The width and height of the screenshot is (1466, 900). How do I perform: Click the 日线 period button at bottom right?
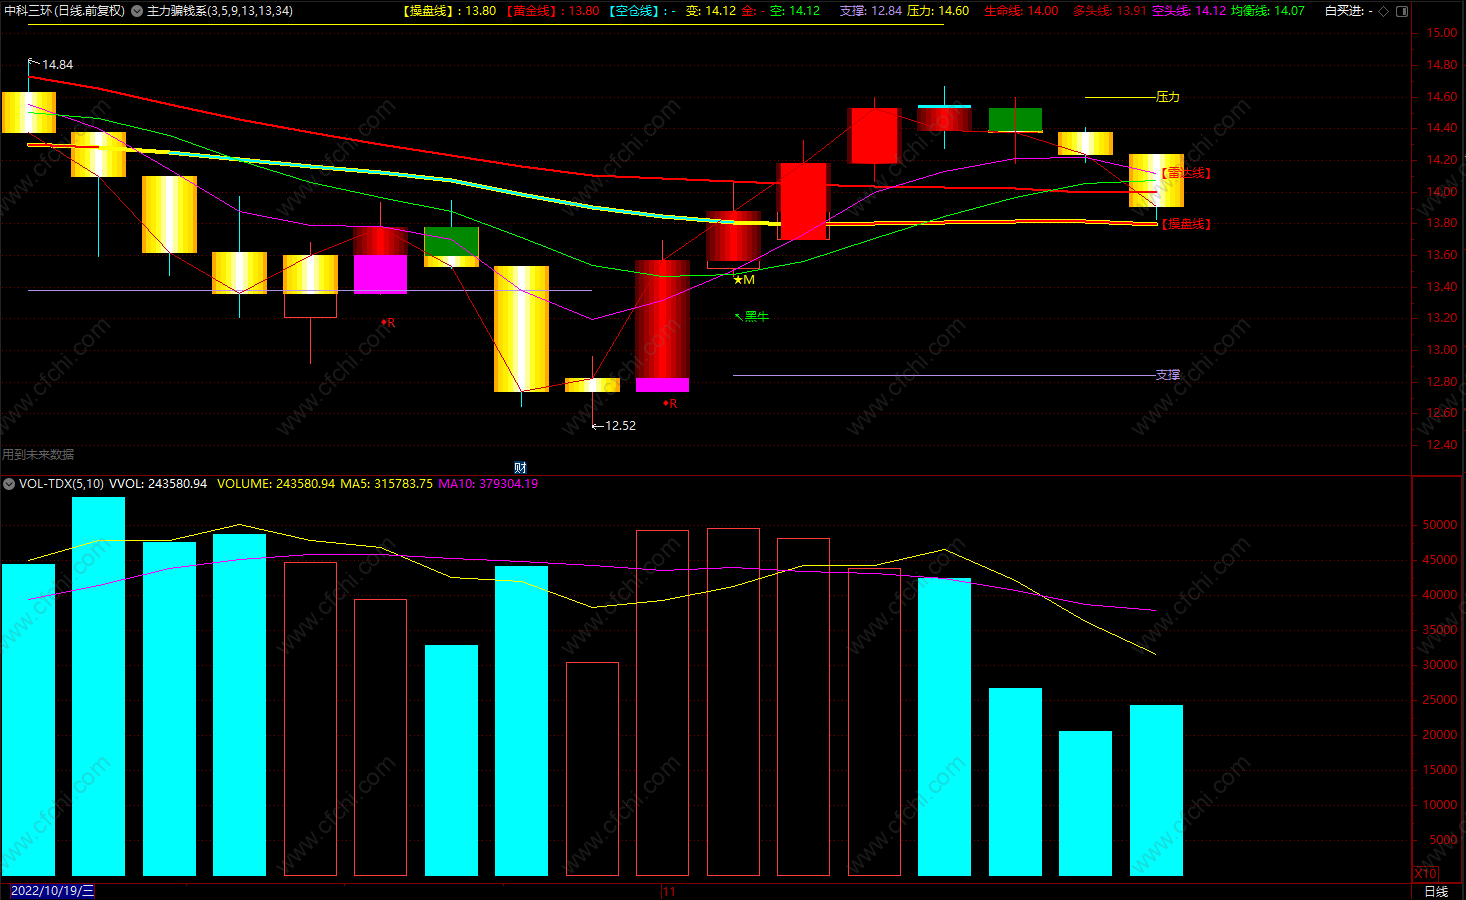[x=1436, y=891]
